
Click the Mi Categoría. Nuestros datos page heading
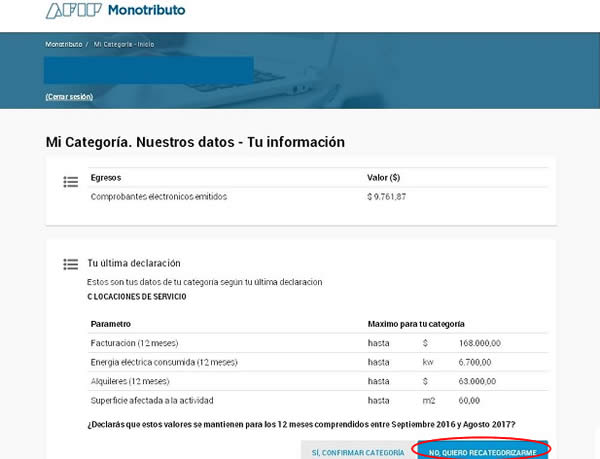point(195,142)
